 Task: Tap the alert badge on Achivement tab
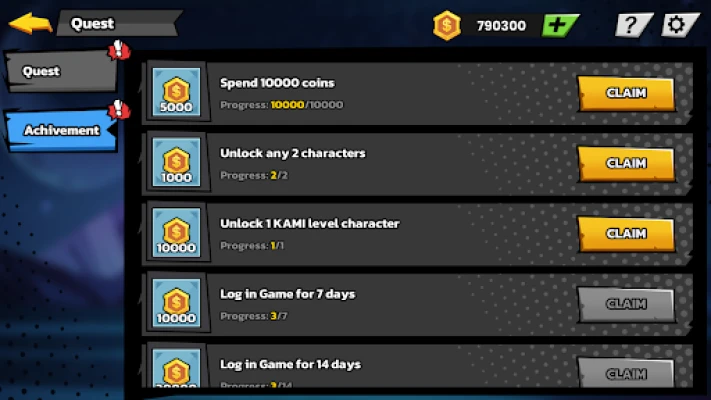coord(119,109)
